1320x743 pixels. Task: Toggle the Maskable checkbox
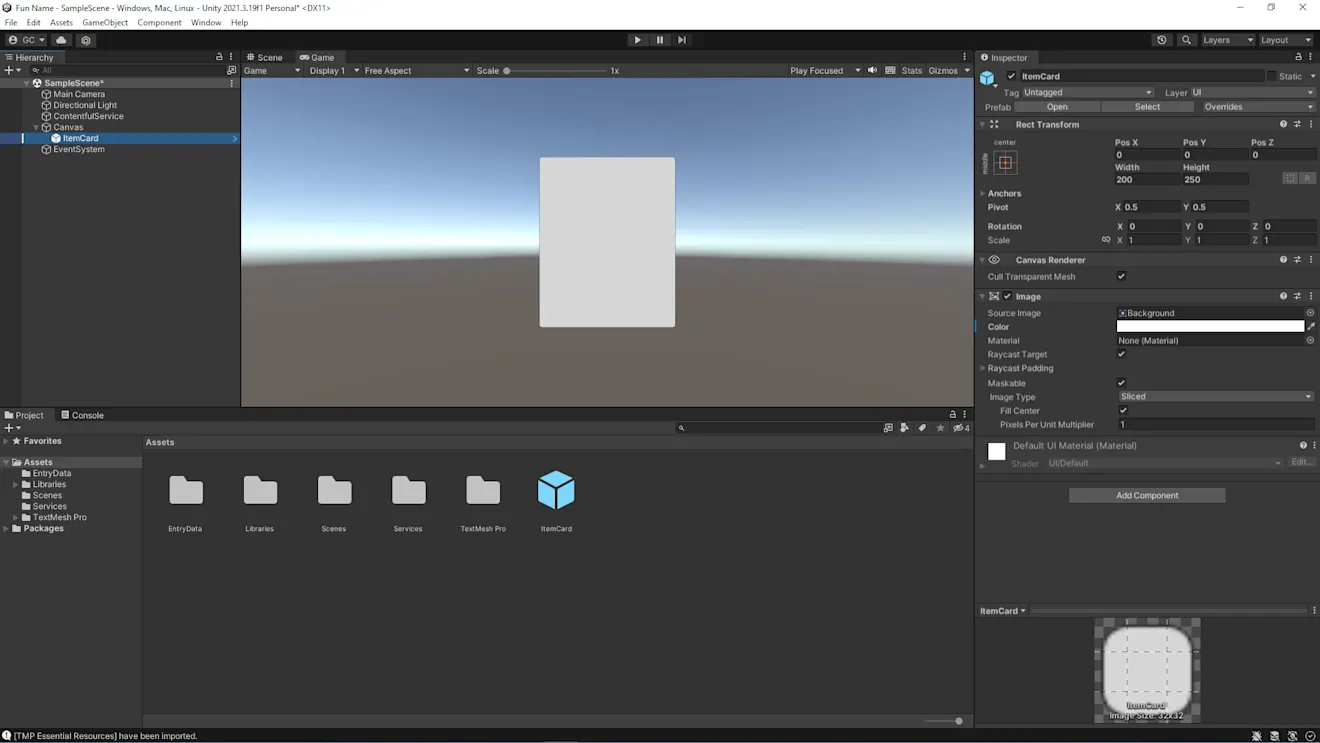coord(1121,383)
